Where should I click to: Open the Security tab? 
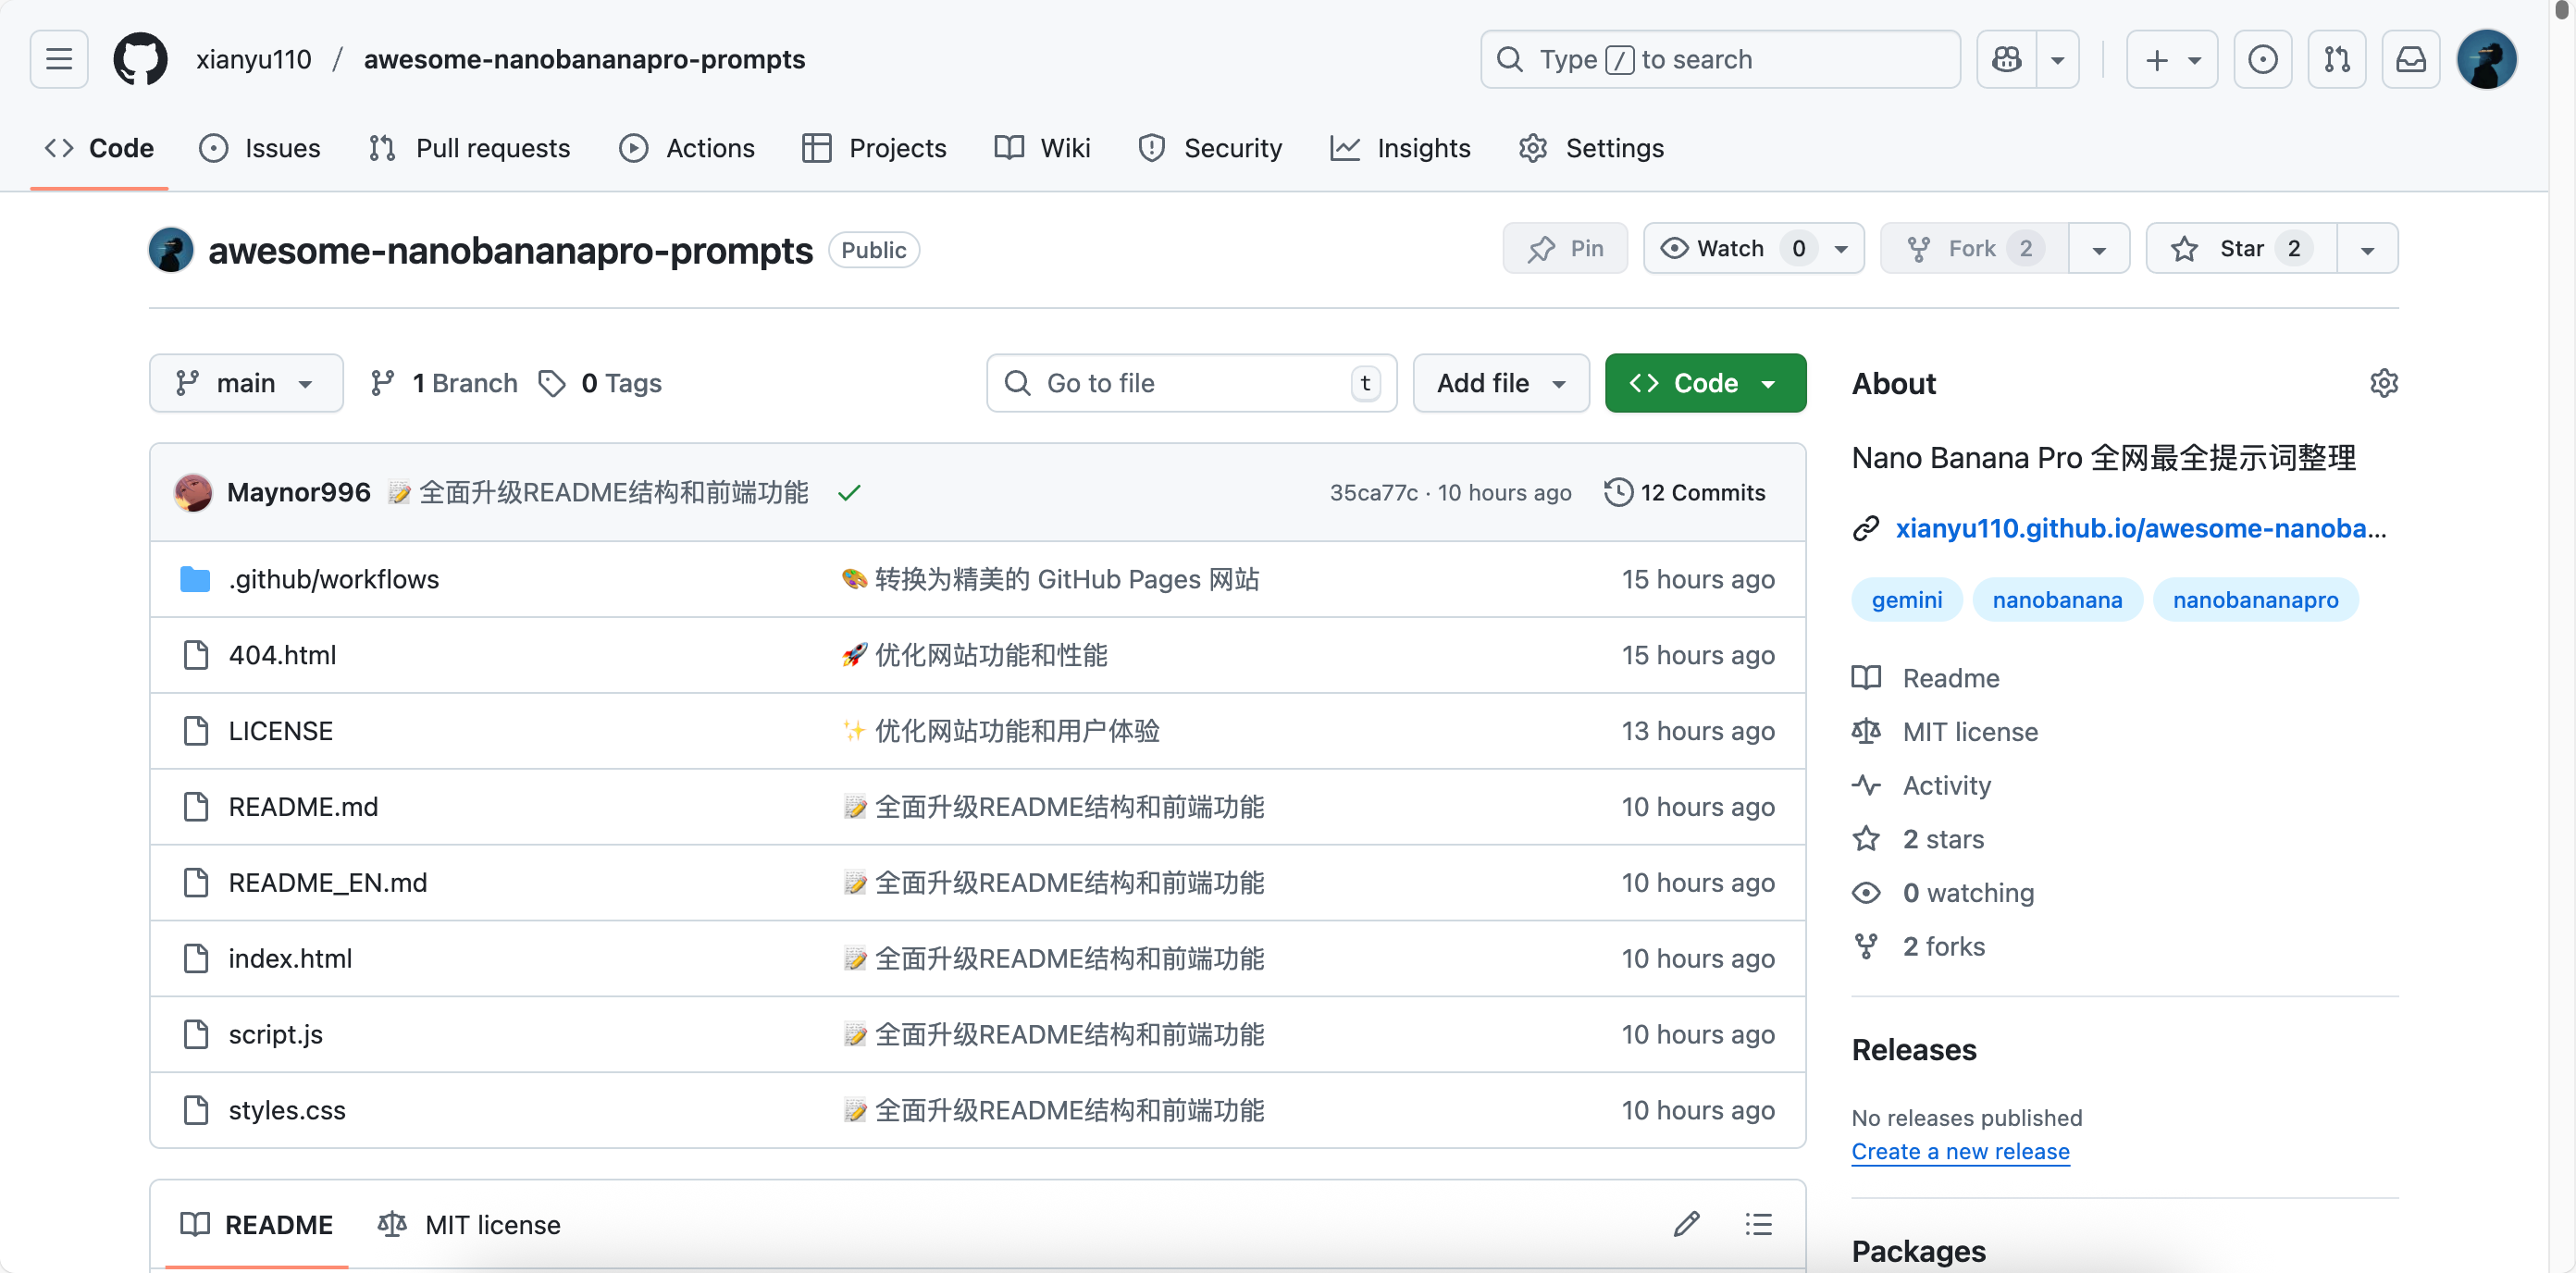pyautogui.click(x=1210, y=148)
